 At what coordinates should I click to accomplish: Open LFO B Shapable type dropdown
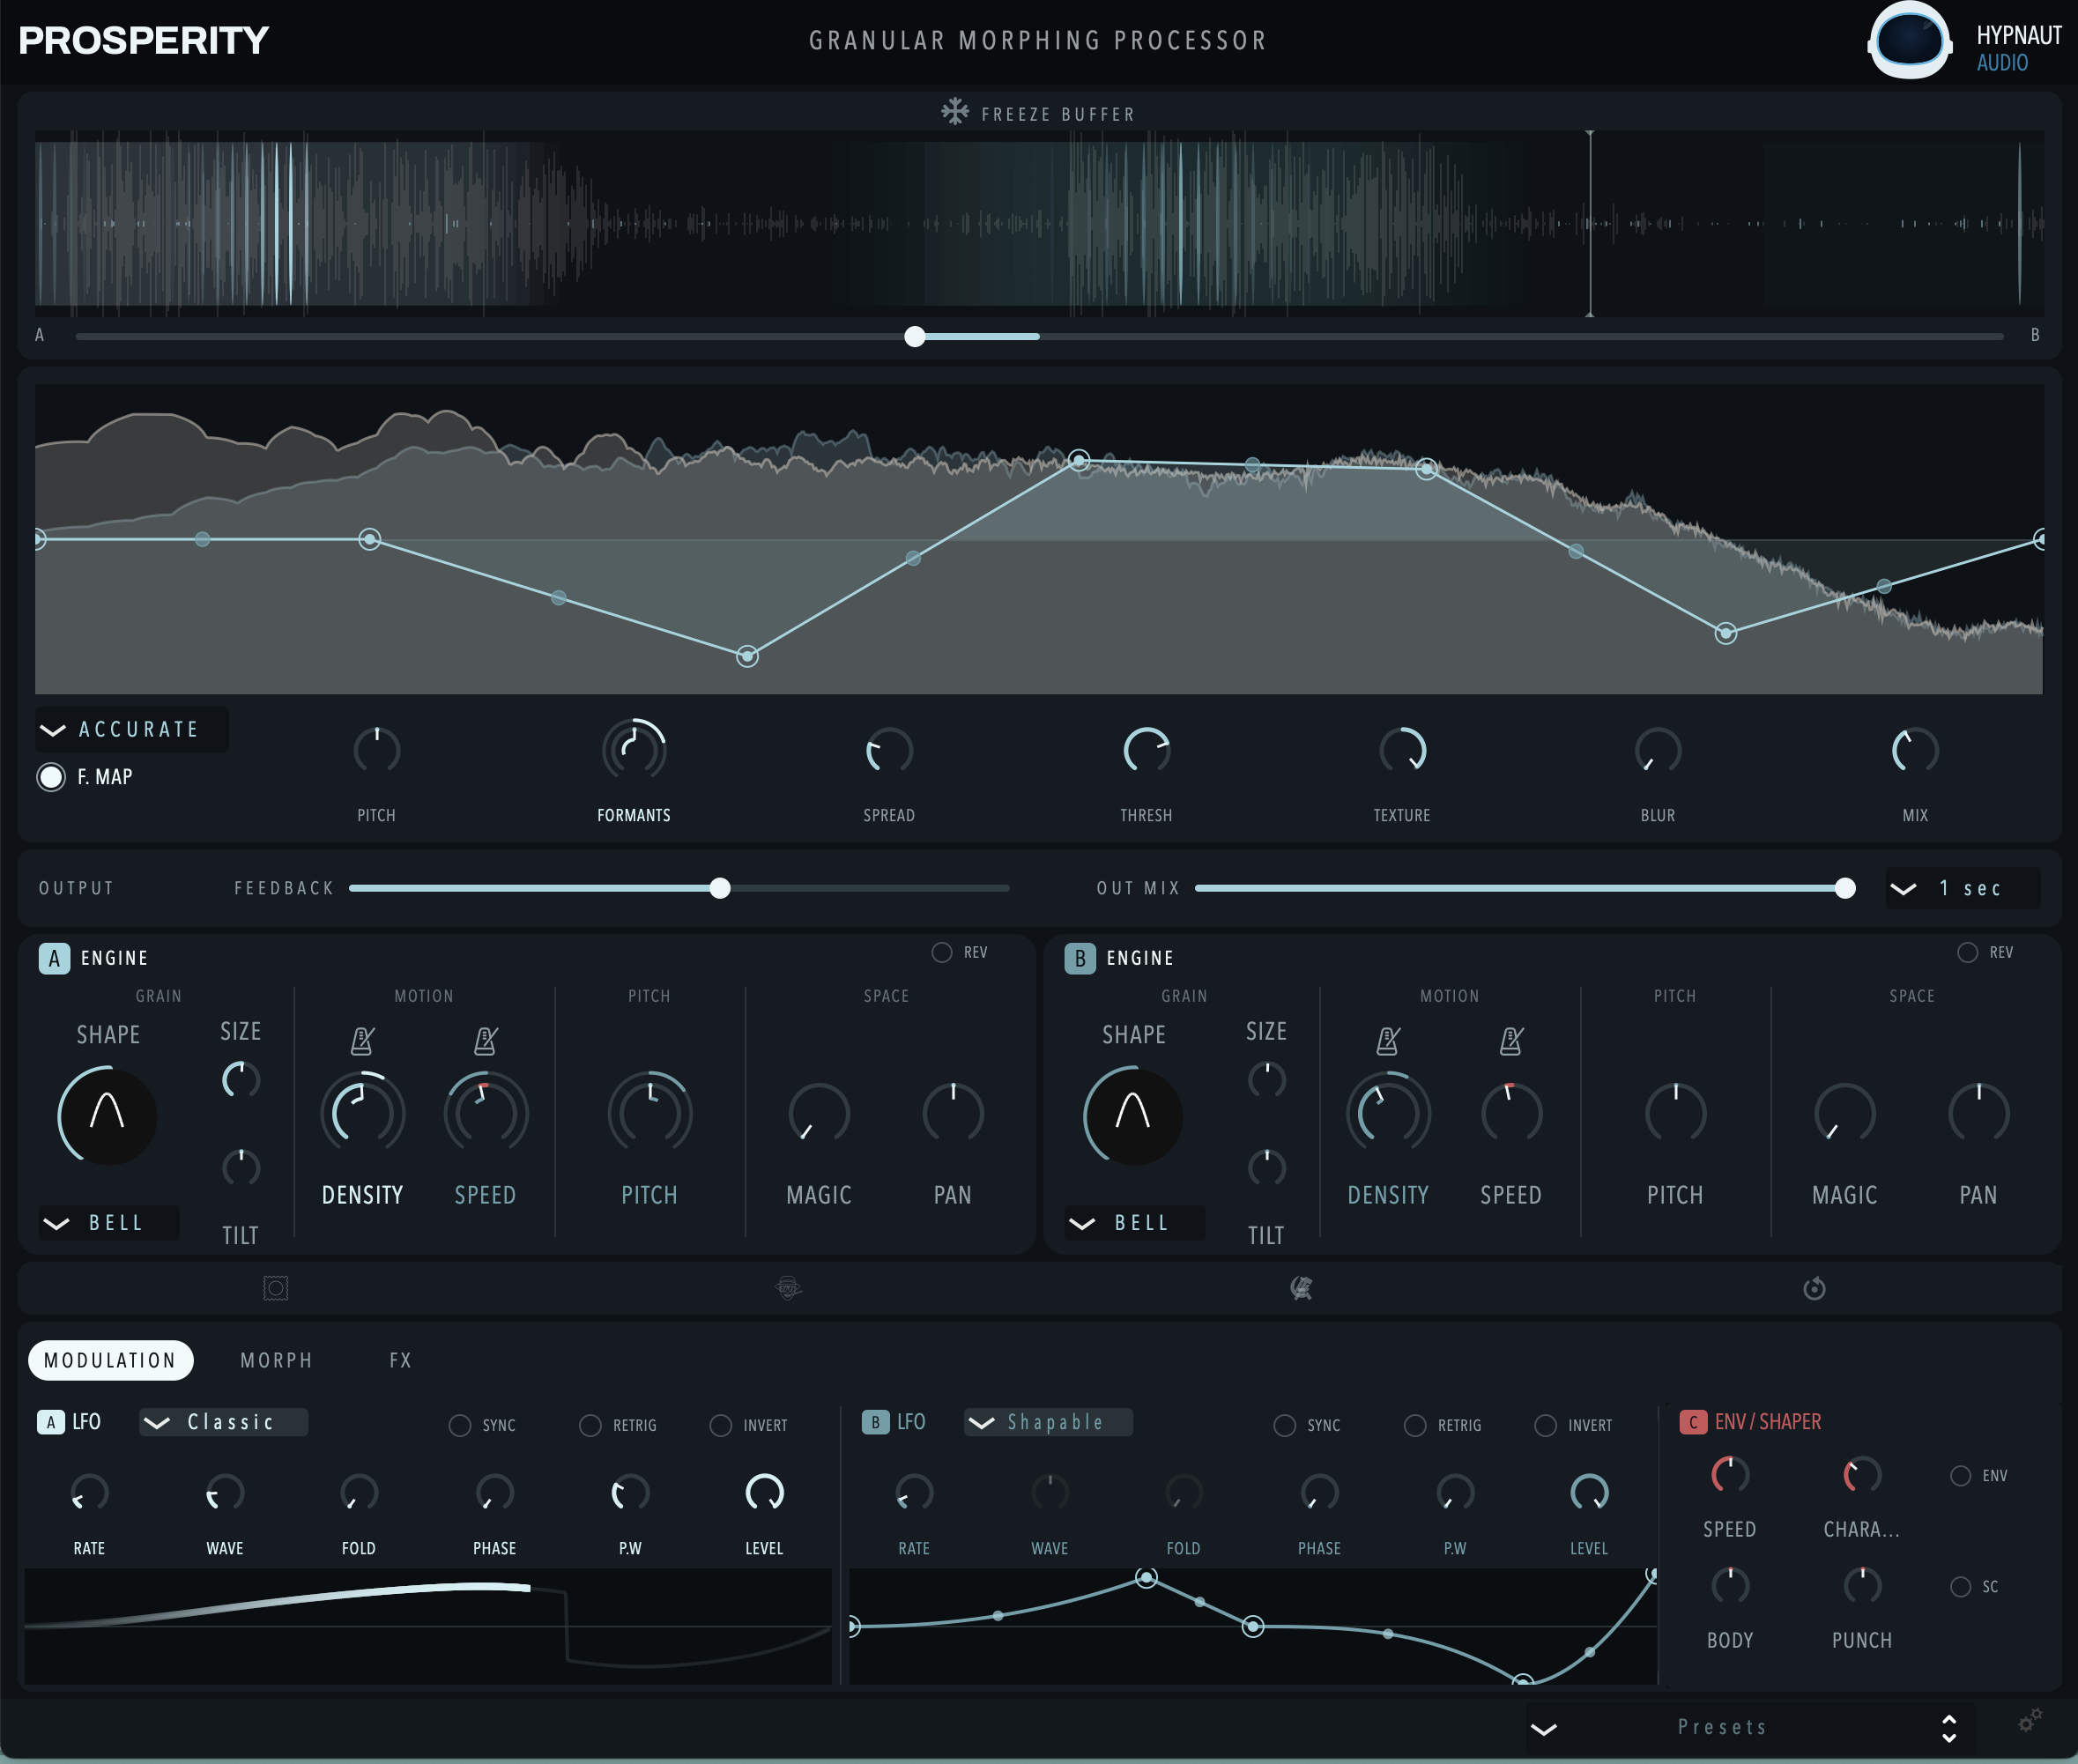coord(1048,1422)
